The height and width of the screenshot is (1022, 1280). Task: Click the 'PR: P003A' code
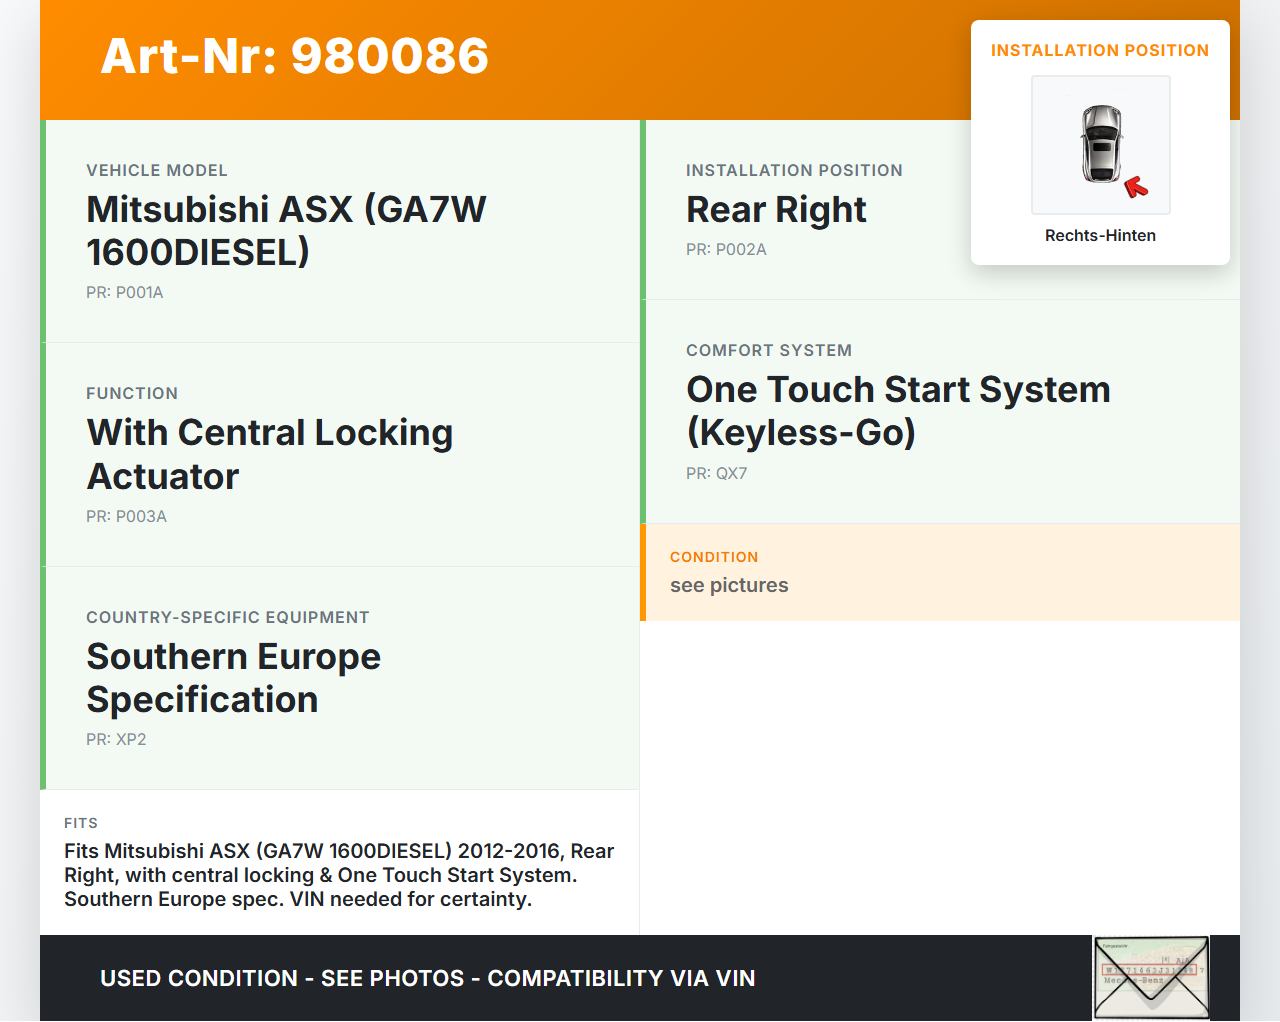pyautogui.click(x=127, y=516)
